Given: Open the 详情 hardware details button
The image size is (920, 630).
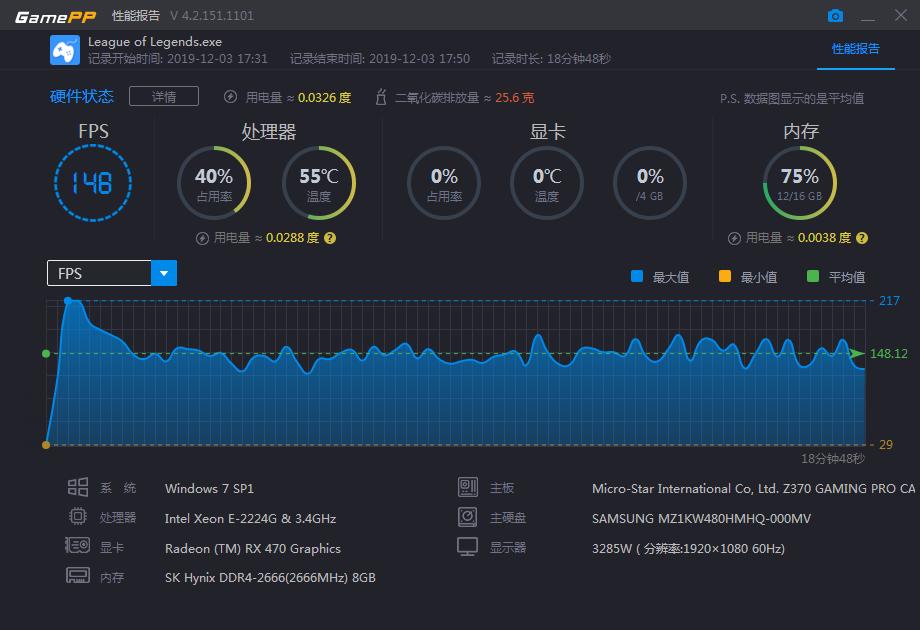Looking at the screenshot, I should click(x=164, y=96).
